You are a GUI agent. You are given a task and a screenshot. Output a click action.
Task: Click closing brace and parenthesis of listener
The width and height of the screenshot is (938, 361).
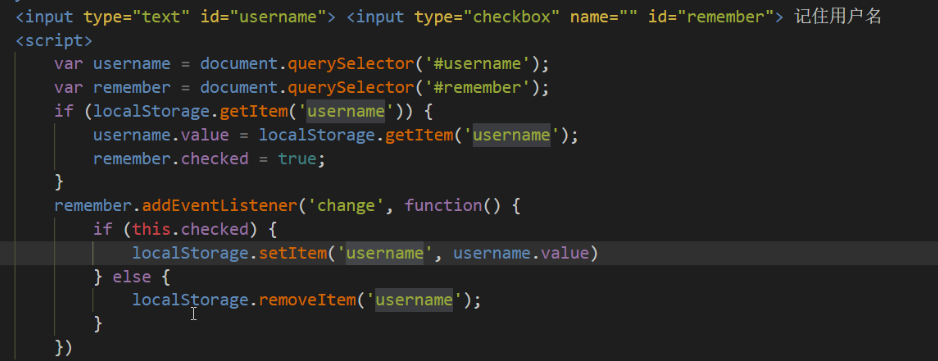pyautogui.click(x=63, y=348)
